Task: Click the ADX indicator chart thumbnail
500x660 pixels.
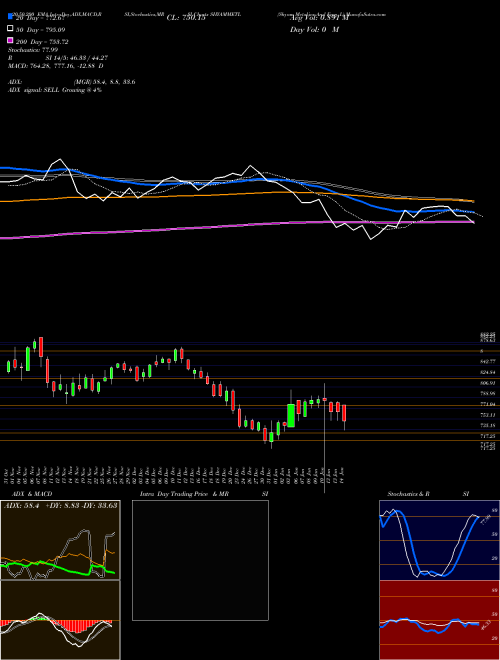Action: 60,540
